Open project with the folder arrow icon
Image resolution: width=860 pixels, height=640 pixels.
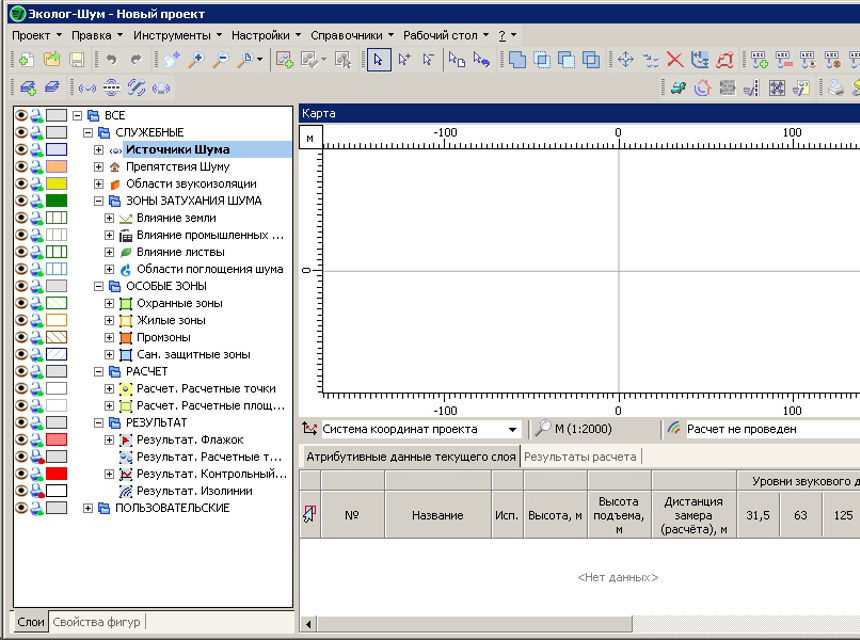tap(52, 59)
